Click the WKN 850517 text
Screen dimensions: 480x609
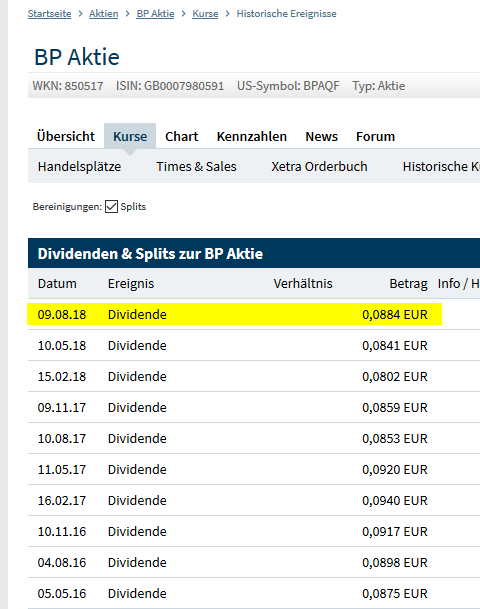68,86
